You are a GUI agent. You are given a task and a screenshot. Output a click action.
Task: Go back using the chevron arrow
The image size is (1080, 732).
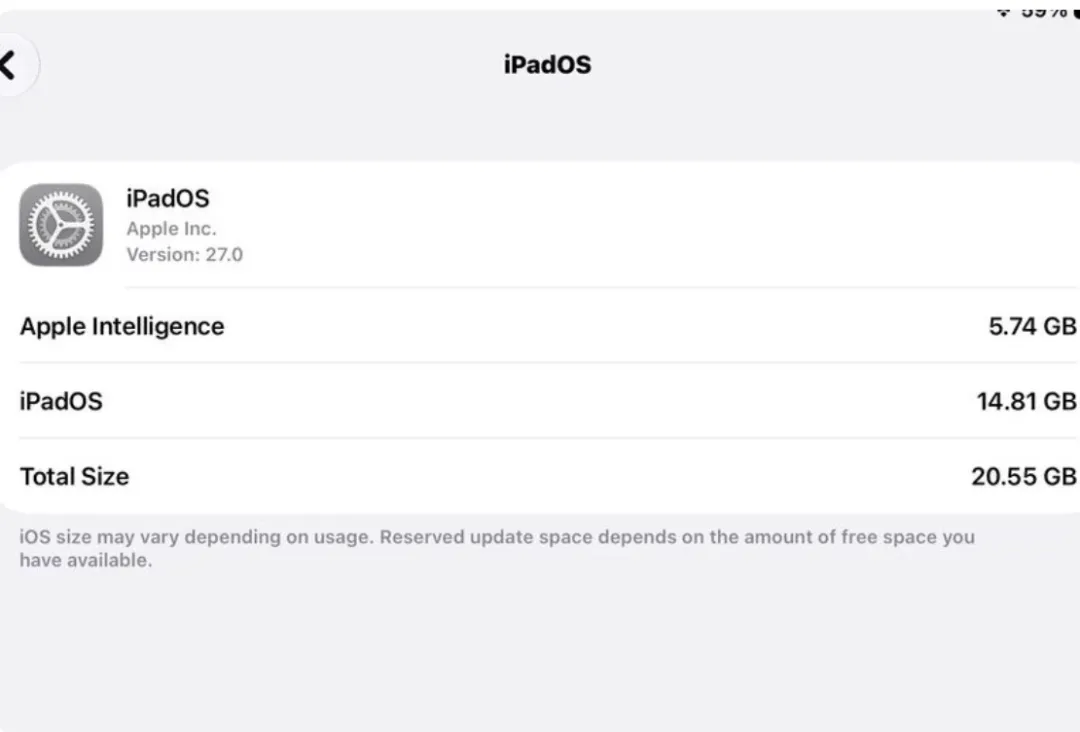[8, 65]
